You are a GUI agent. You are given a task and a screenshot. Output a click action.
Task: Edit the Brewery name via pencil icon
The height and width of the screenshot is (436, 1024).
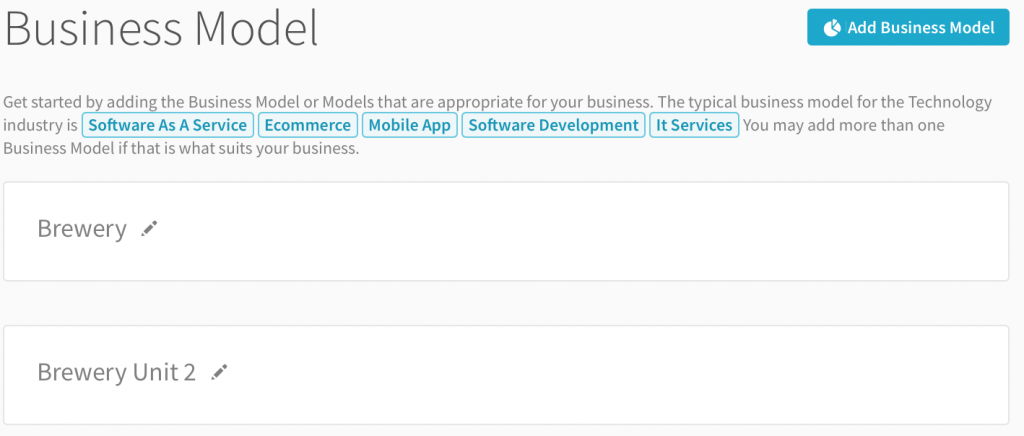pos(150,228)
